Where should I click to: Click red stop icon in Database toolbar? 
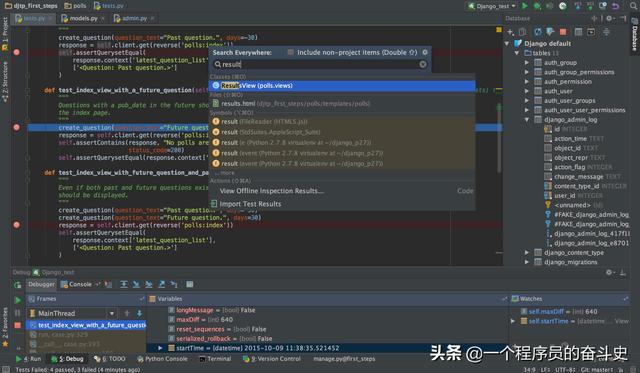pos(563,32)
